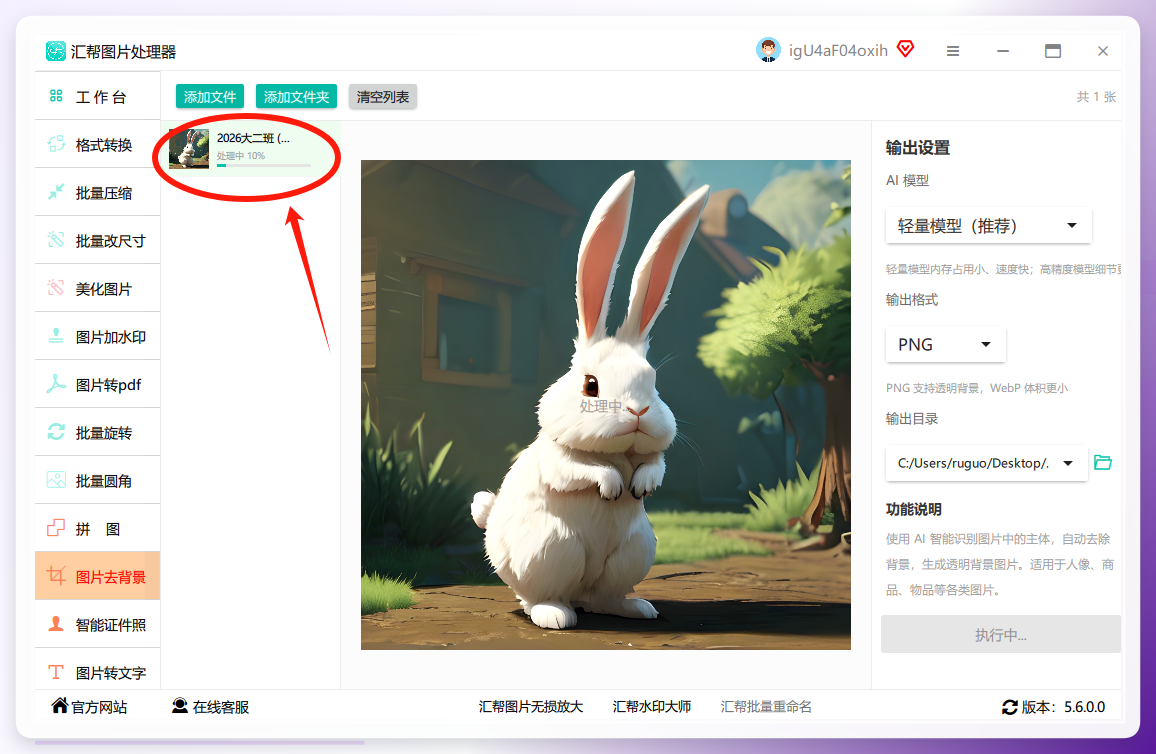
Task: Open 在线客服 customer service icon
Action: pyautogui.click(x=179, y=706)
